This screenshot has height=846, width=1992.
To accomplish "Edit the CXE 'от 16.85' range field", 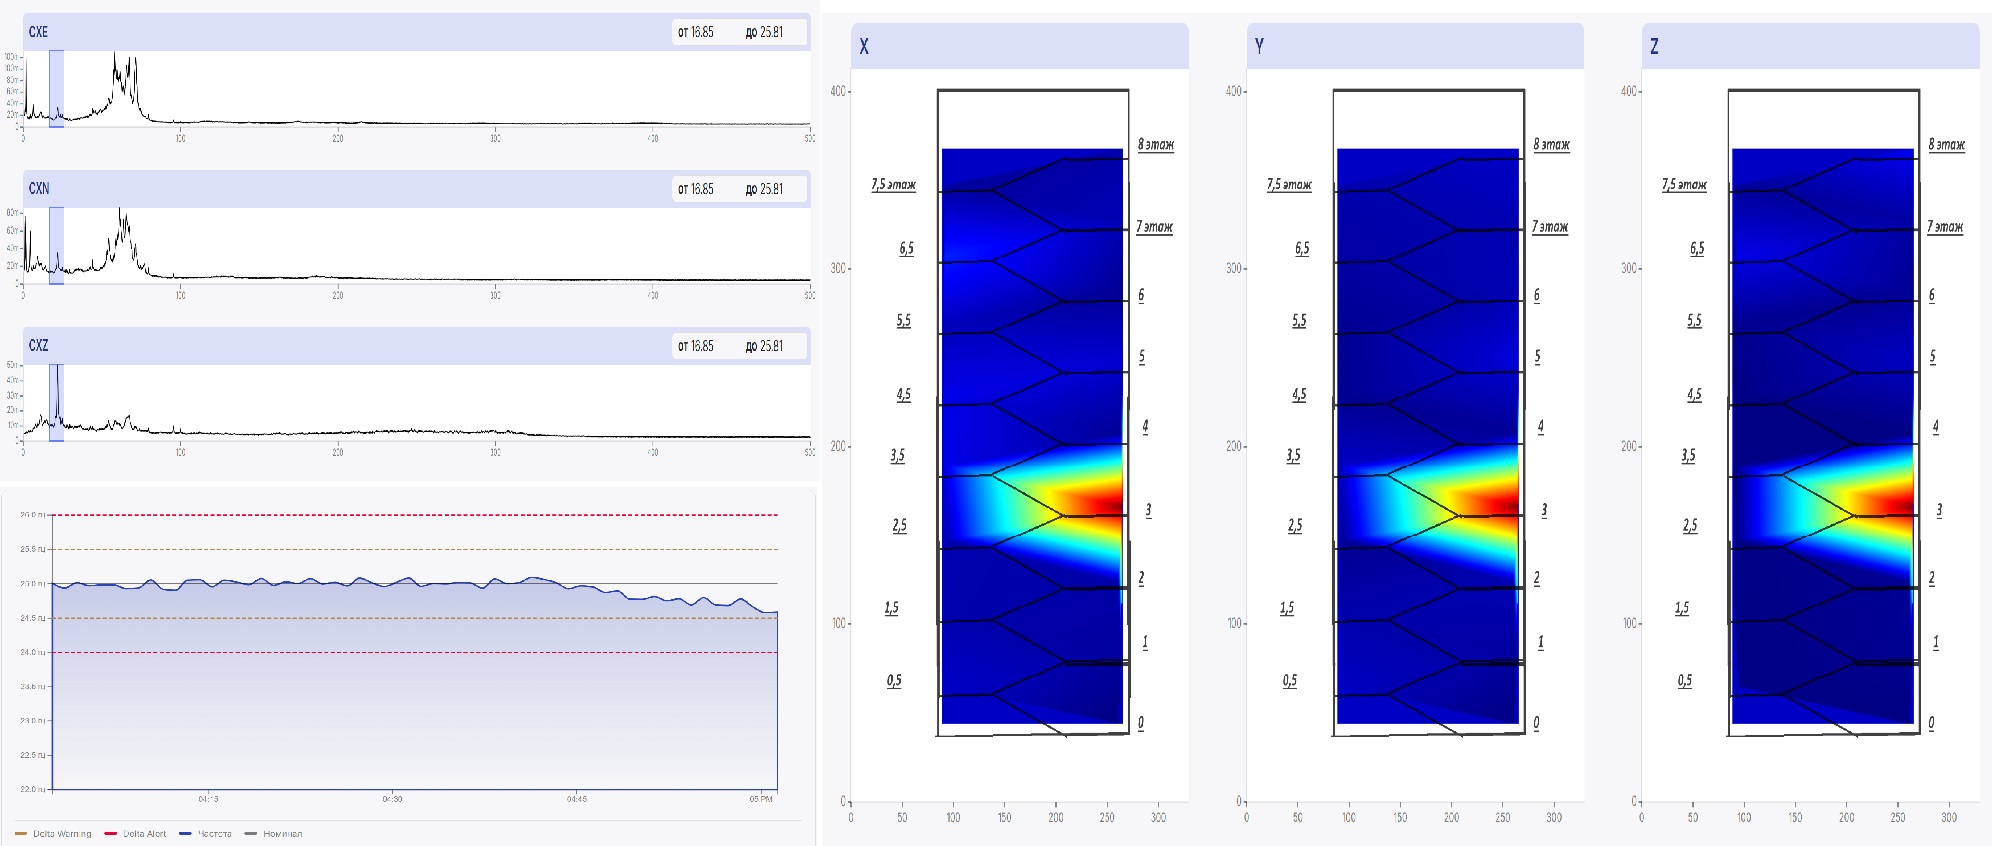I will pos(697,32).
